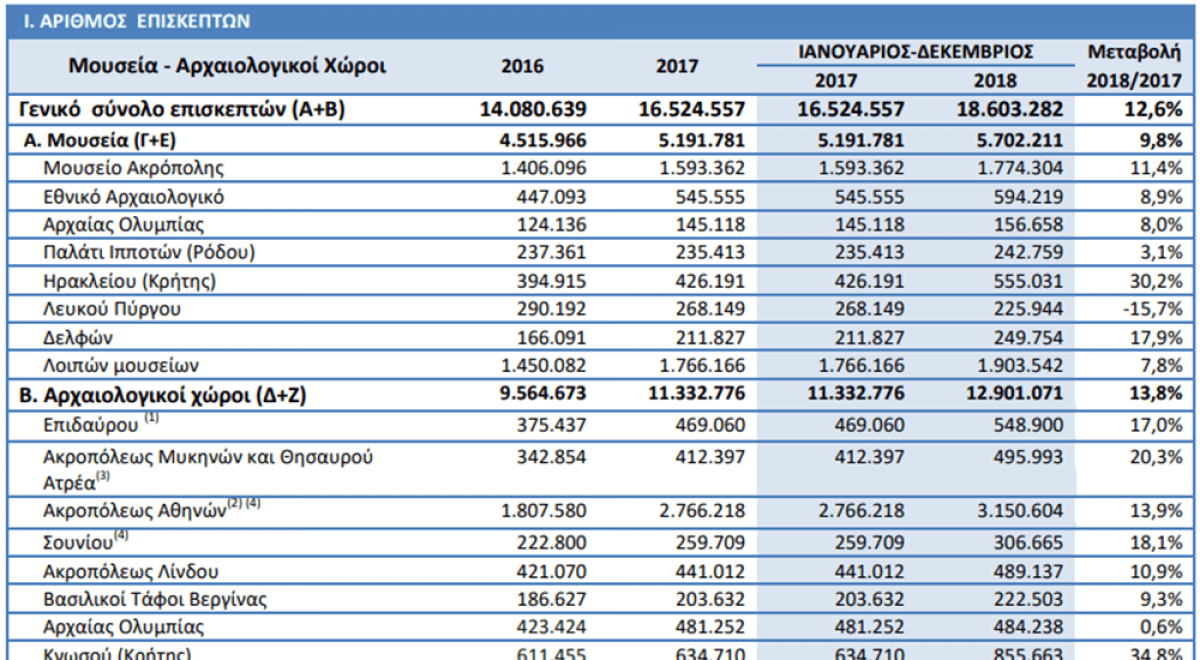Screen dimensions: 1200x660
Task: Select the 1.807.580 value for Ακροπόλεως Αθηνών
Action: pos(544,511)
